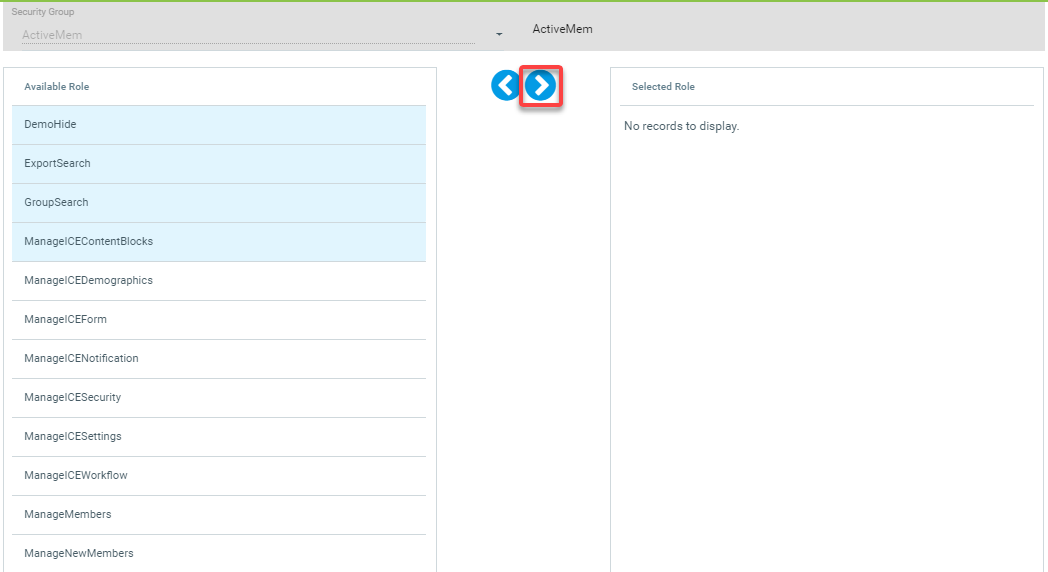Viewport: 1048px width, 572px height.
Task: Click the left arrow to remove roles
Action: [506, 87]
